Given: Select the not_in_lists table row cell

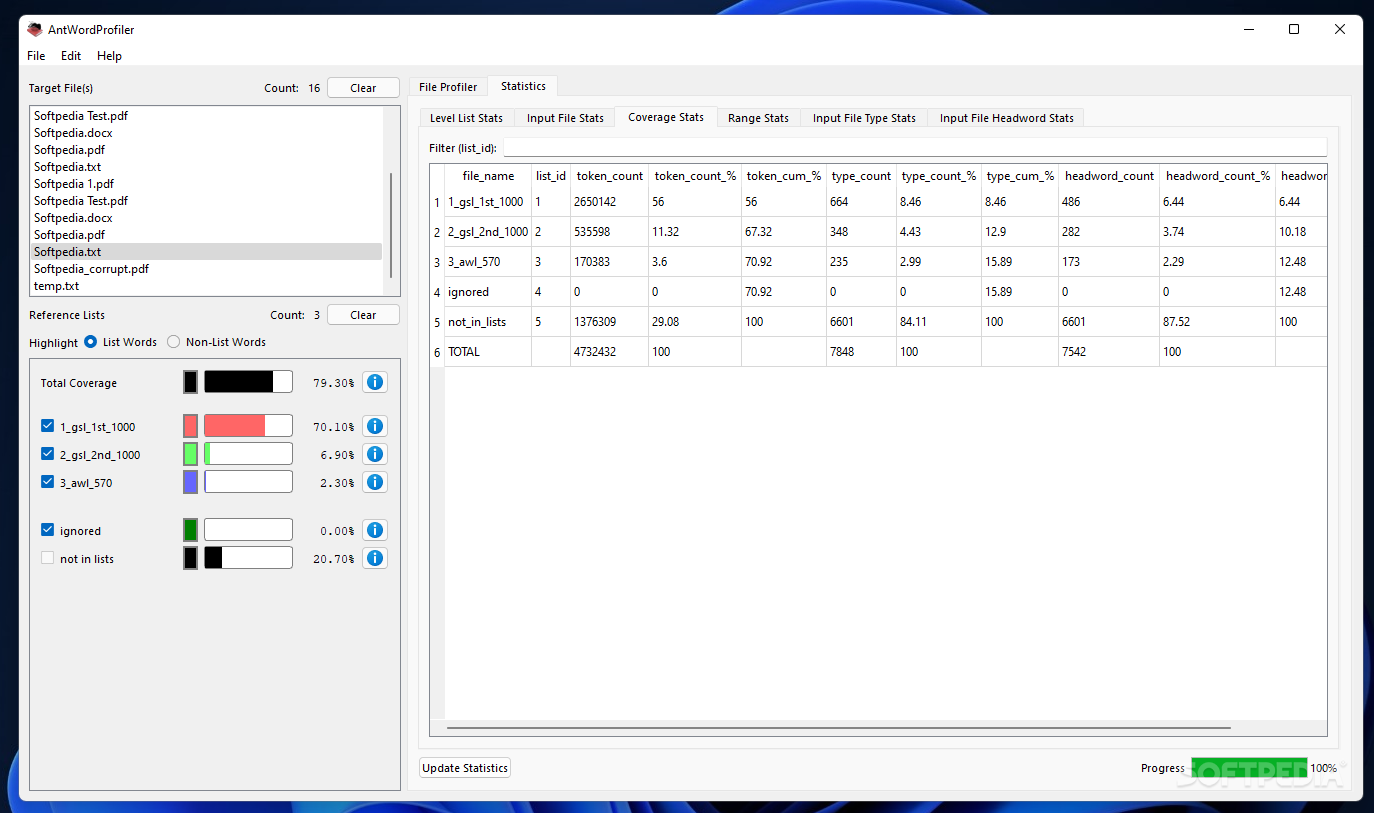Looking at the screenshot, I should tap(488, 322).
